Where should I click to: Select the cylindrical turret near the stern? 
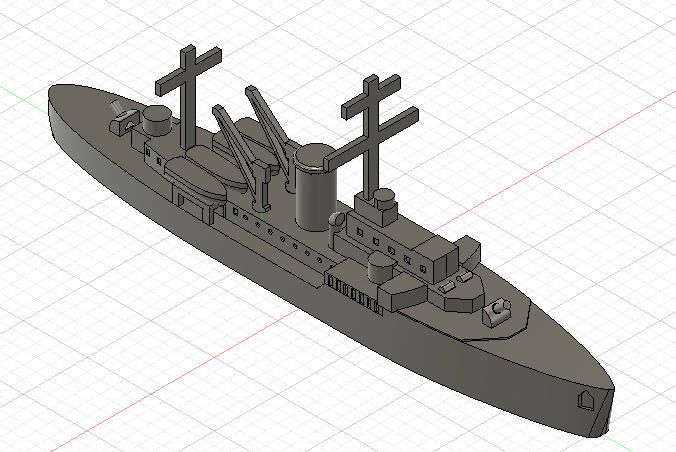[157, 120]
